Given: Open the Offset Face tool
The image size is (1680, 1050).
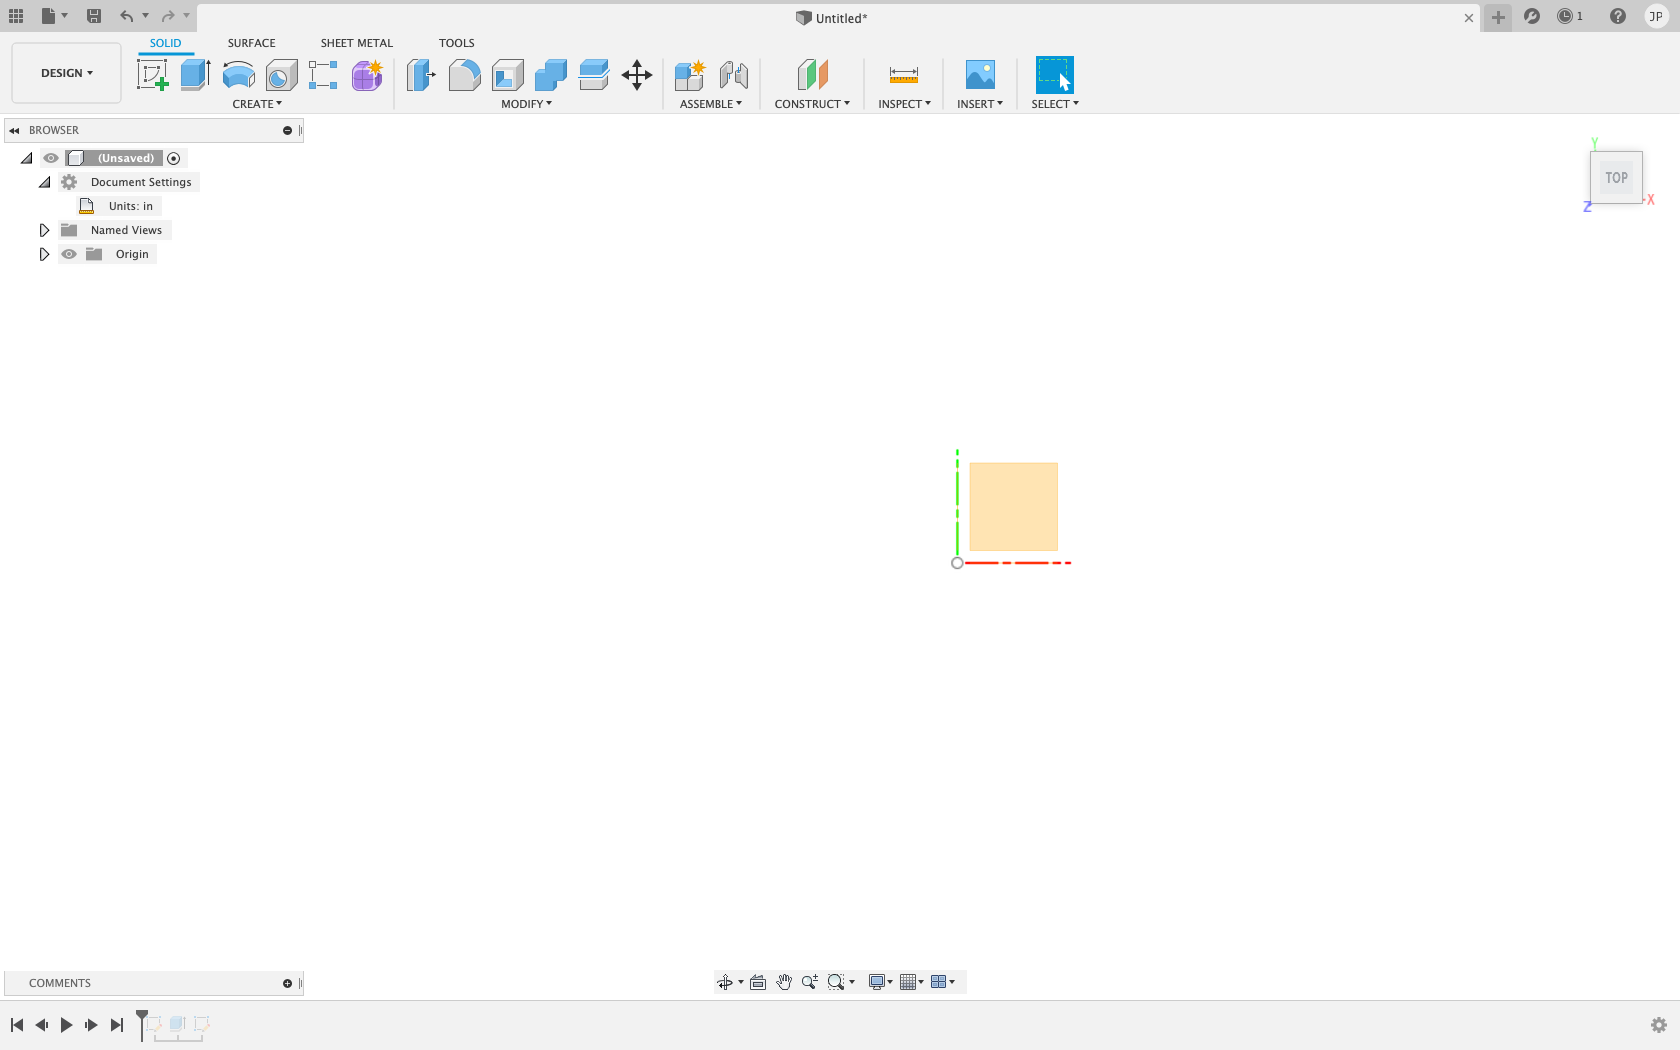Looking at the screenshot, I should [594, 75].
